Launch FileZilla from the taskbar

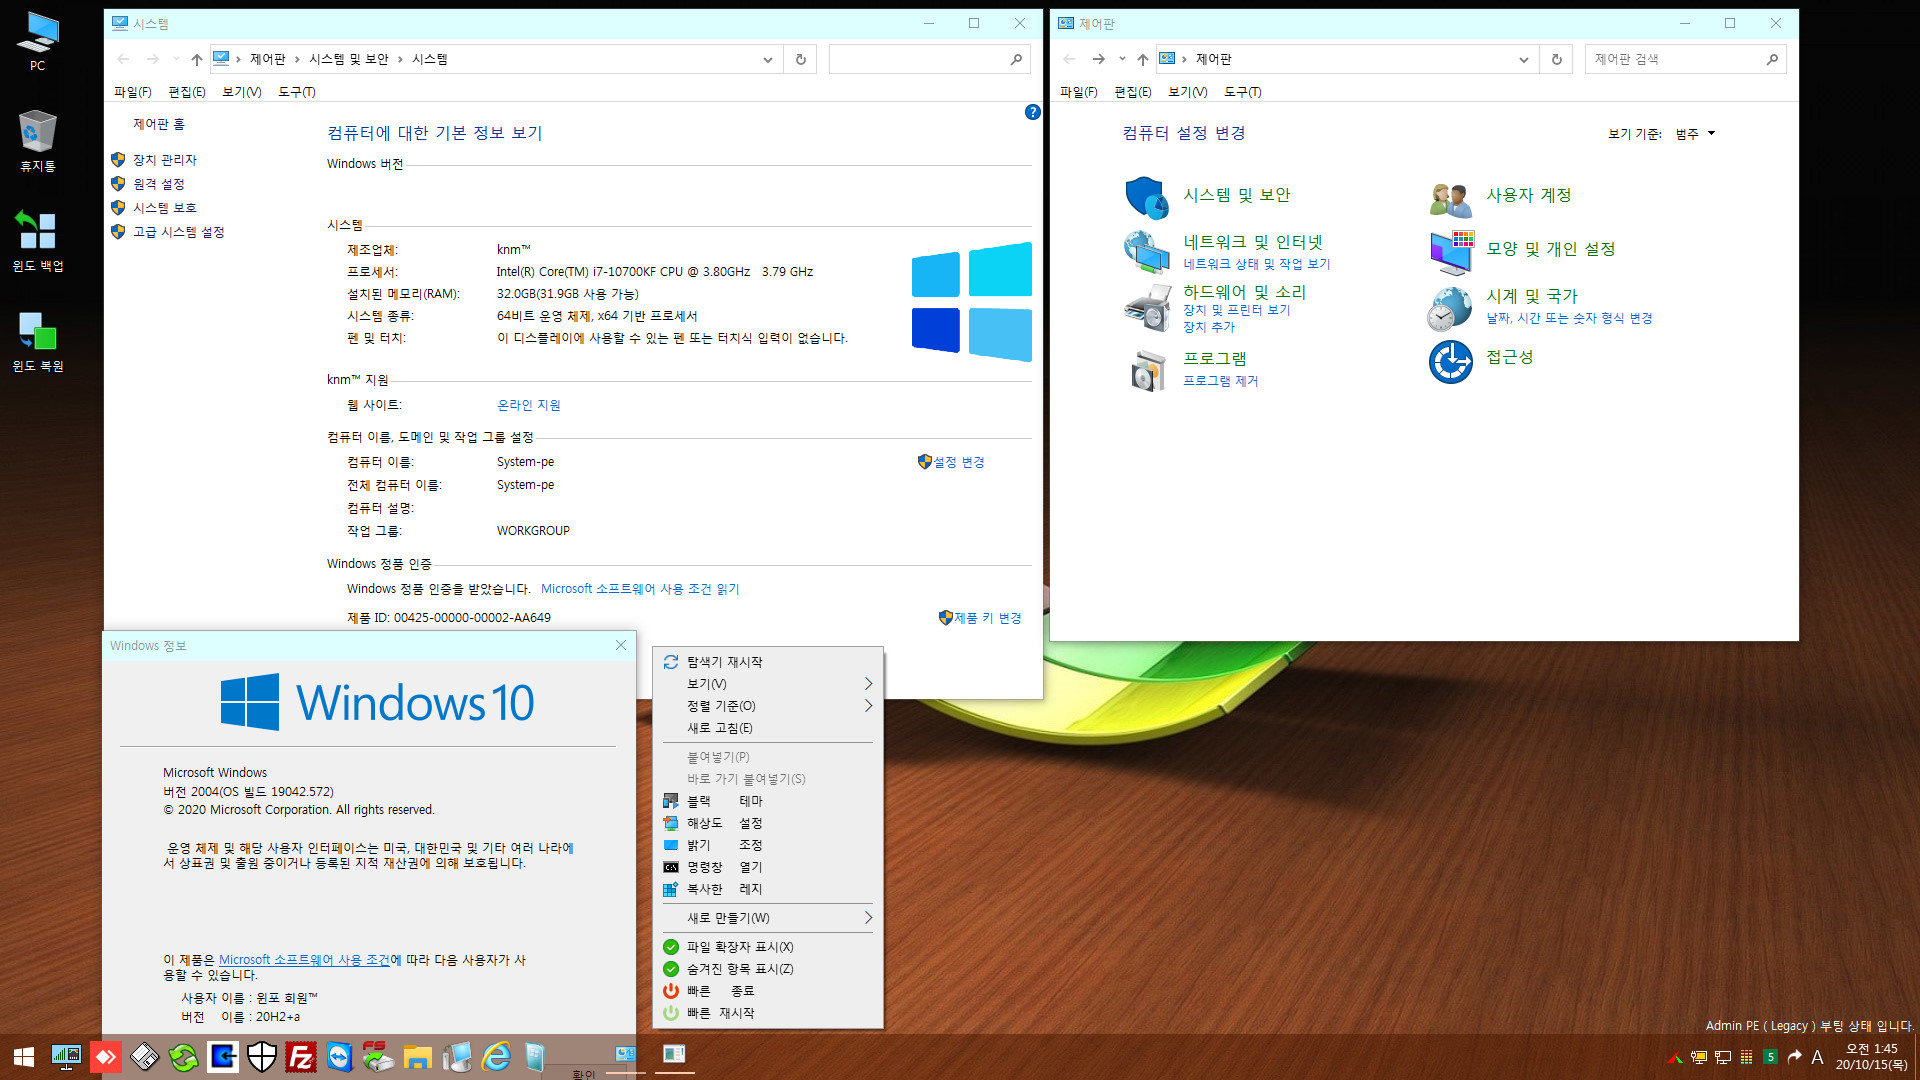coord(301,1057)
